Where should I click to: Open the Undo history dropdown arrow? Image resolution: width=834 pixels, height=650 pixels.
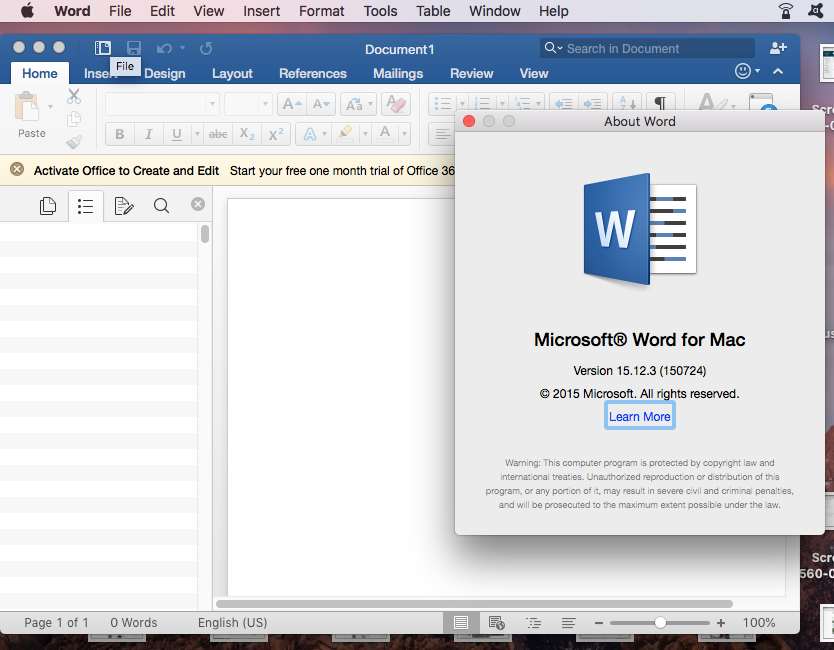(182, 48)
